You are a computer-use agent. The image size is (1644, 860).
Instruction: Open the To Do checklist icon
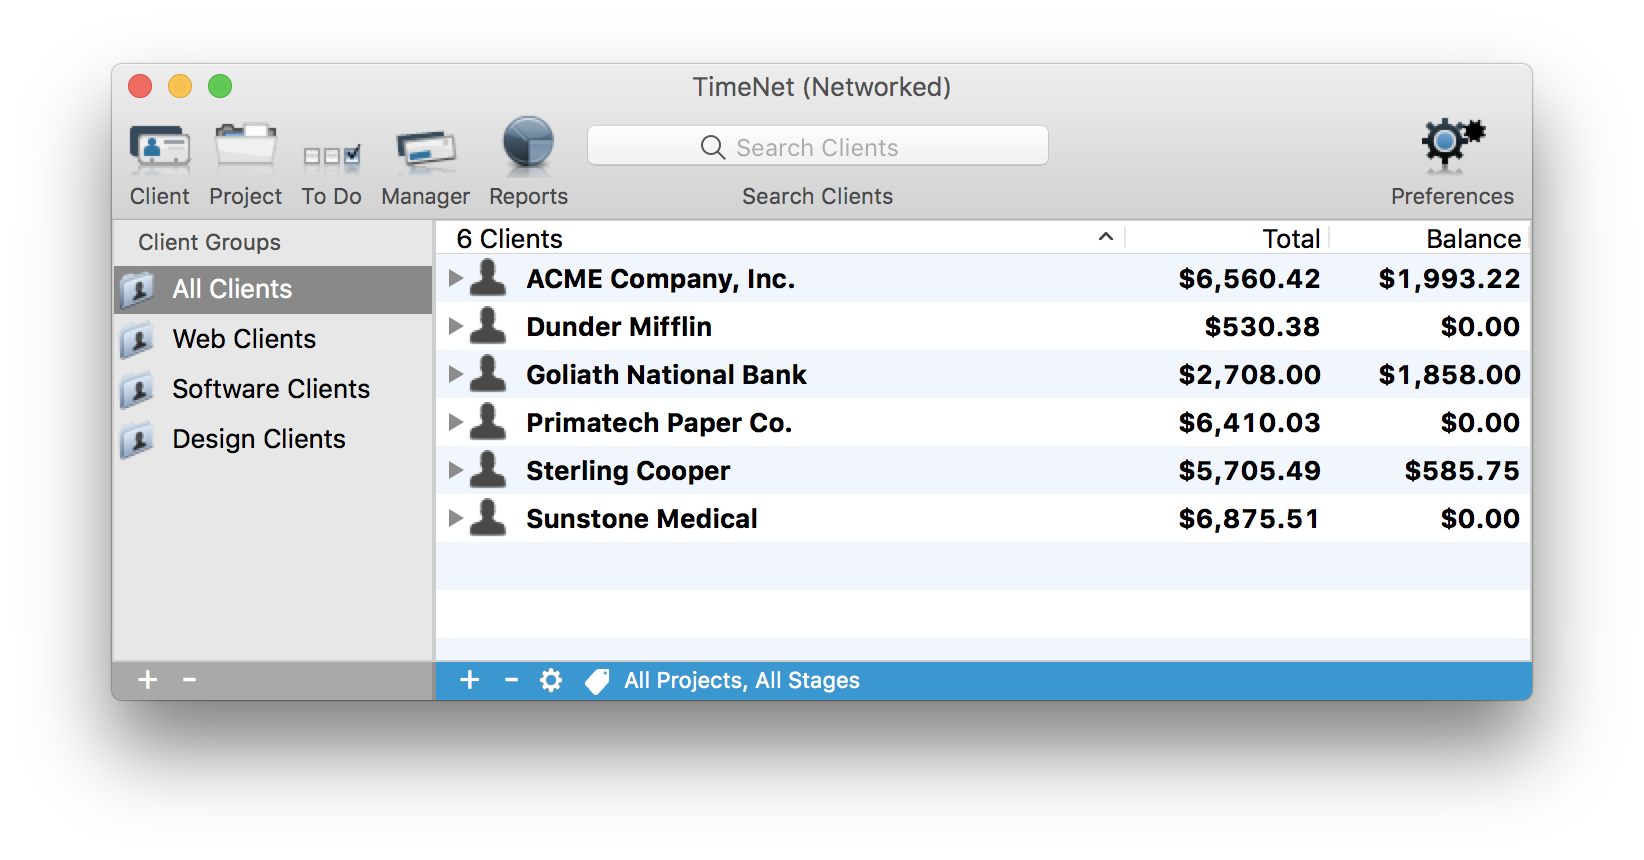click(332, 155)
